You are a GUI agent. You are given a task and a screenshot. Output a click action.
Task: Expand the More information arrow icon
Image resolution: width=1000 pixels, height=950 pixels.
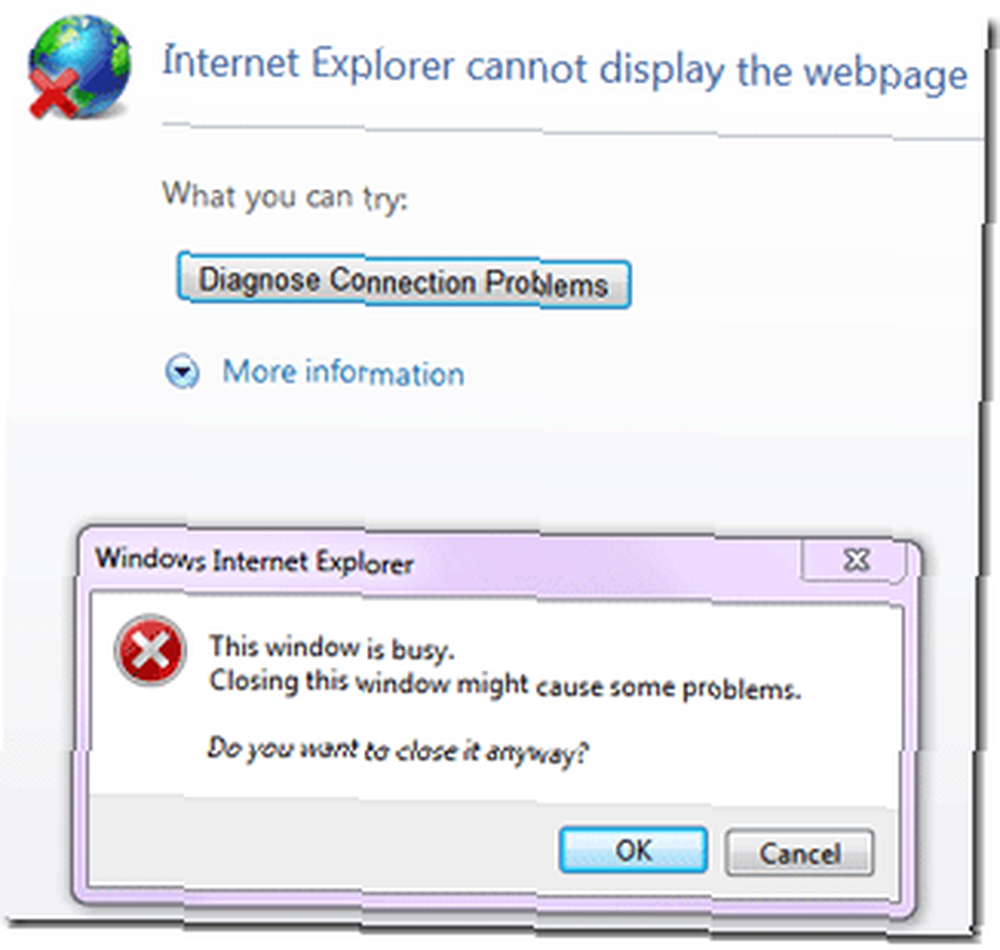[183, 371]
